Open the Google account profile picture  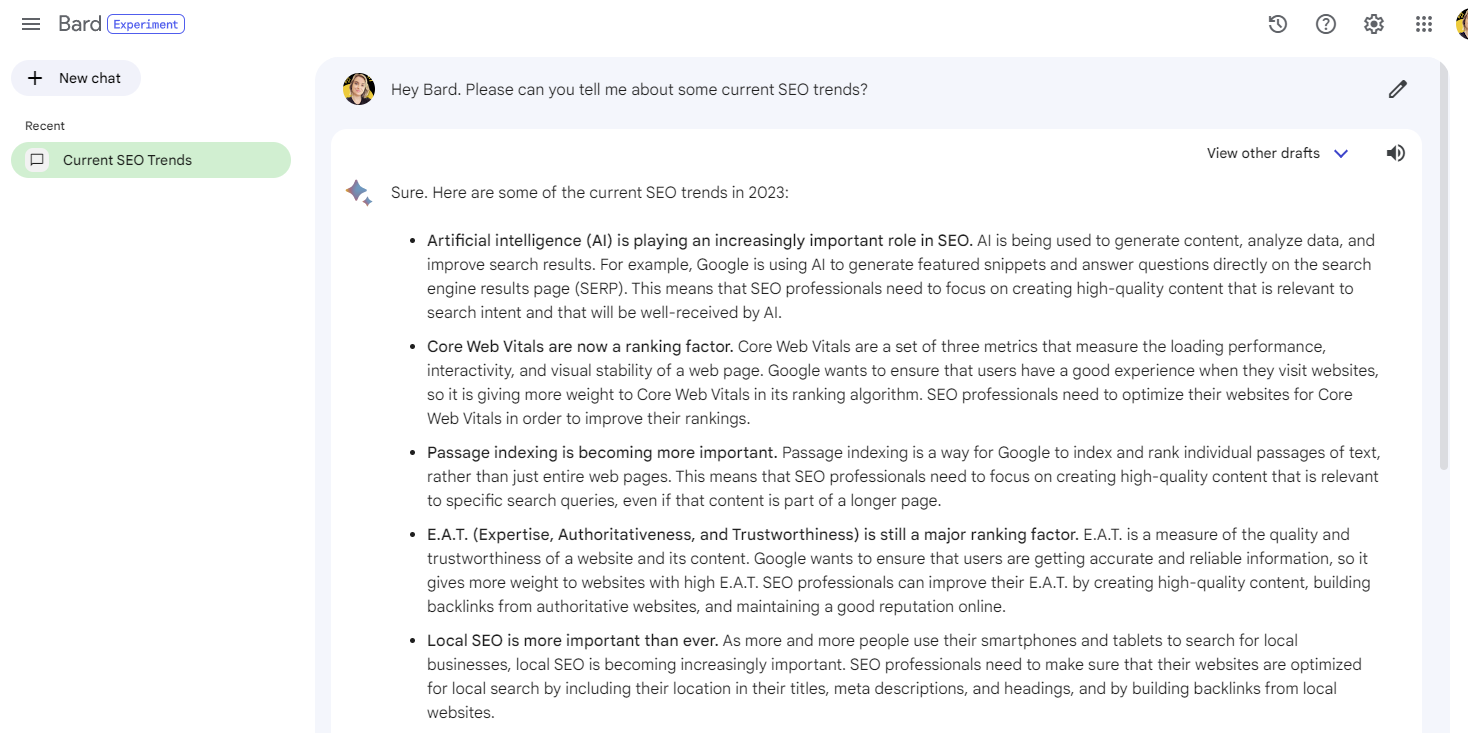point(1462,24)
